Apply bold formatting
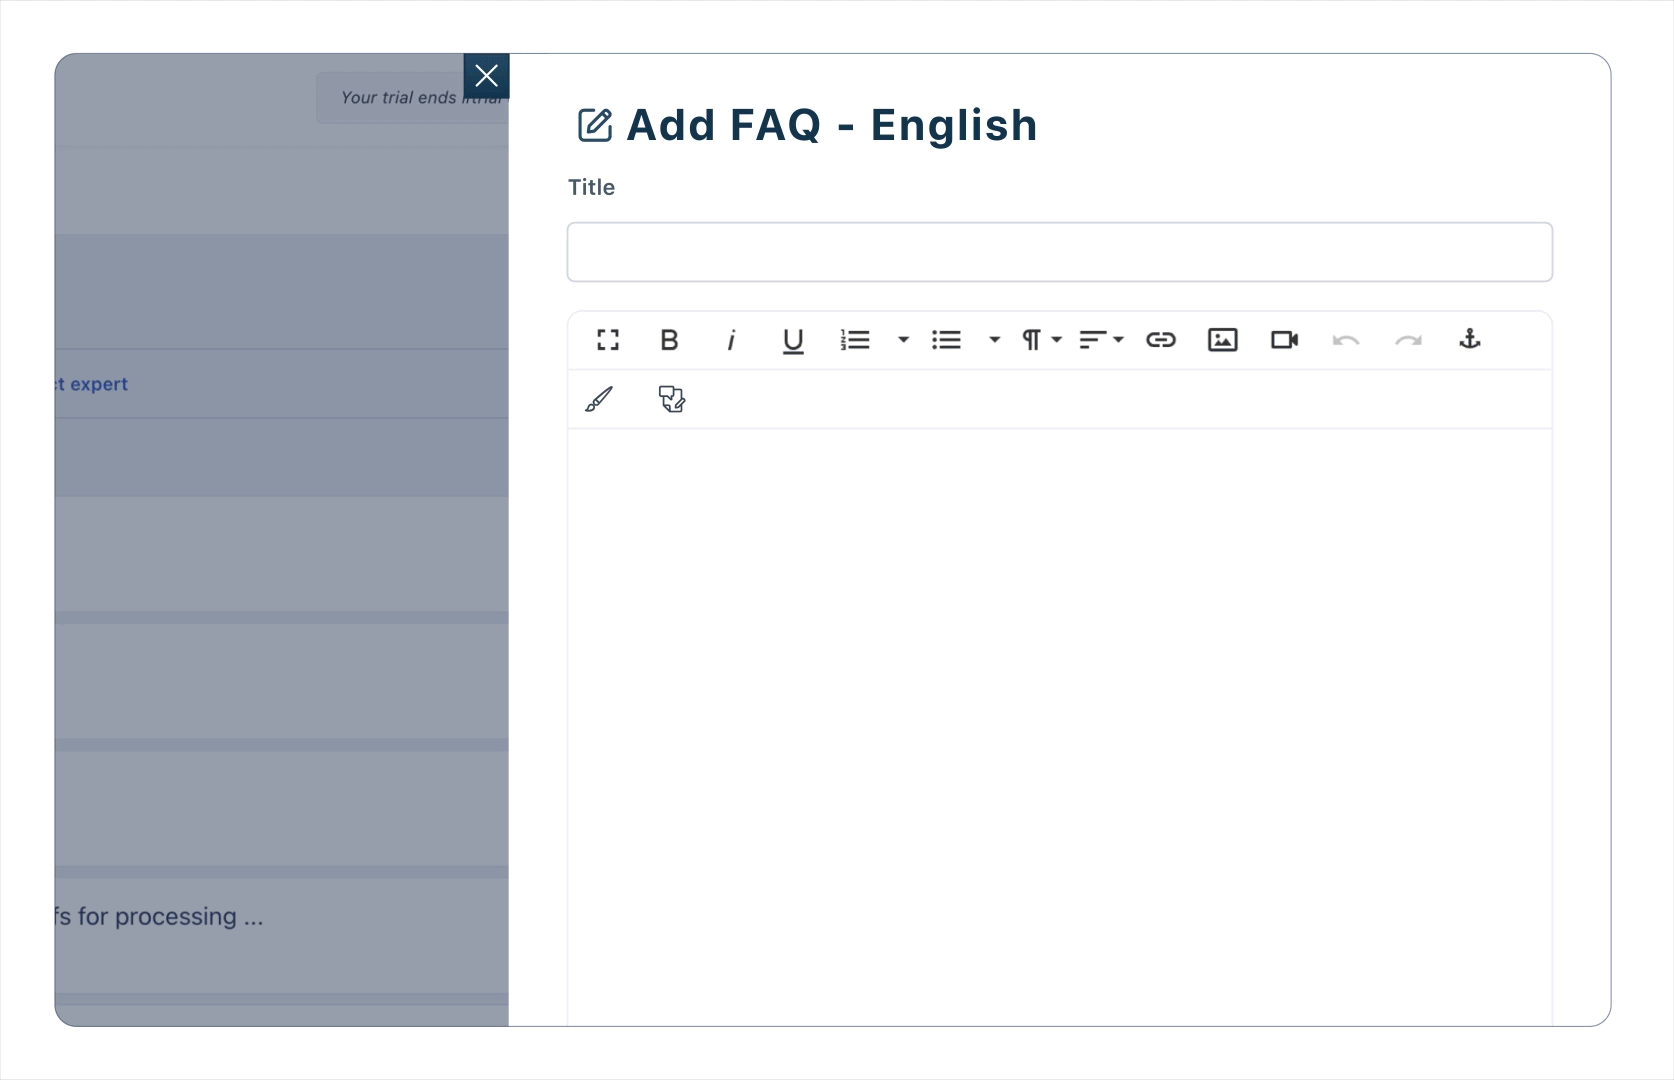Image resolution: width=1674 pixels, height=1080 pixels. pyautogui.click(x=670, y=340)
